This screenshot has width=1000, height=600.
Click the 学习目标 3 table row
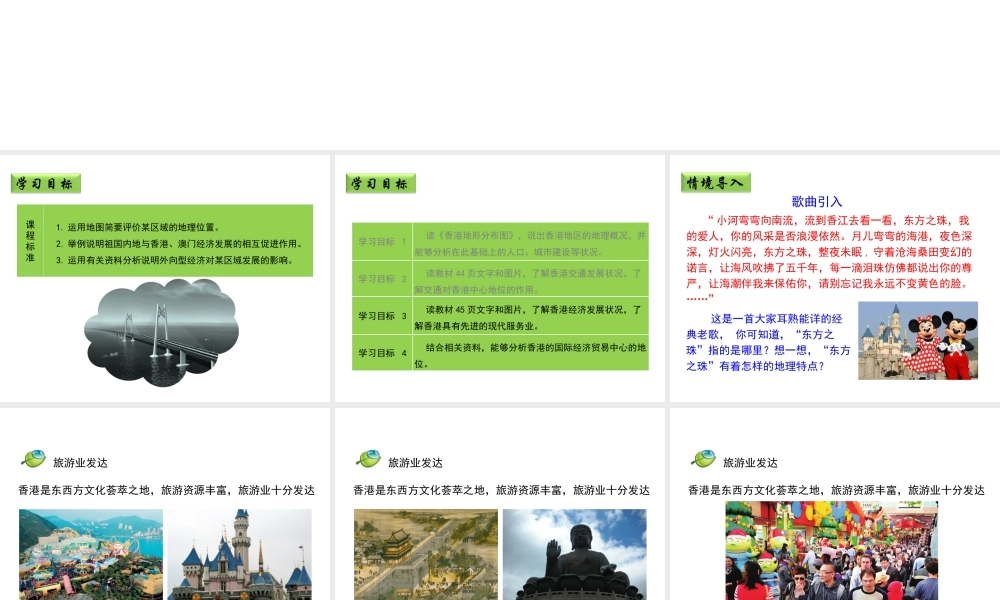point(500,316)
